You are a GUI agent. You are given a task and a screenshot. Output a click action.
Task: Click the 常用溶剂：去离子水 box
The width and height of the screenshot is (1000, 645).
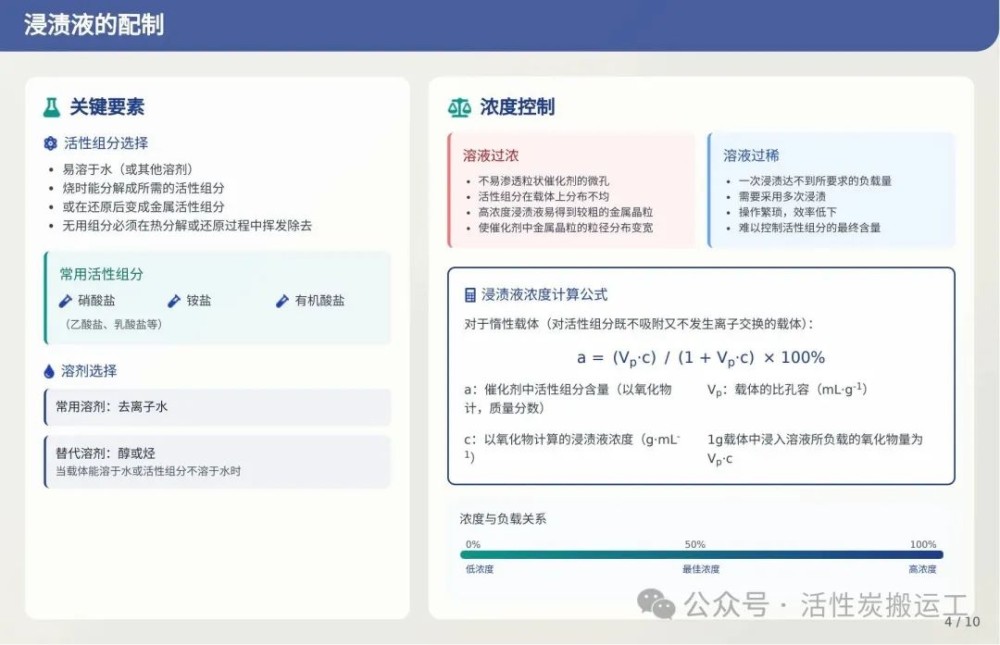tap(217, 407)
